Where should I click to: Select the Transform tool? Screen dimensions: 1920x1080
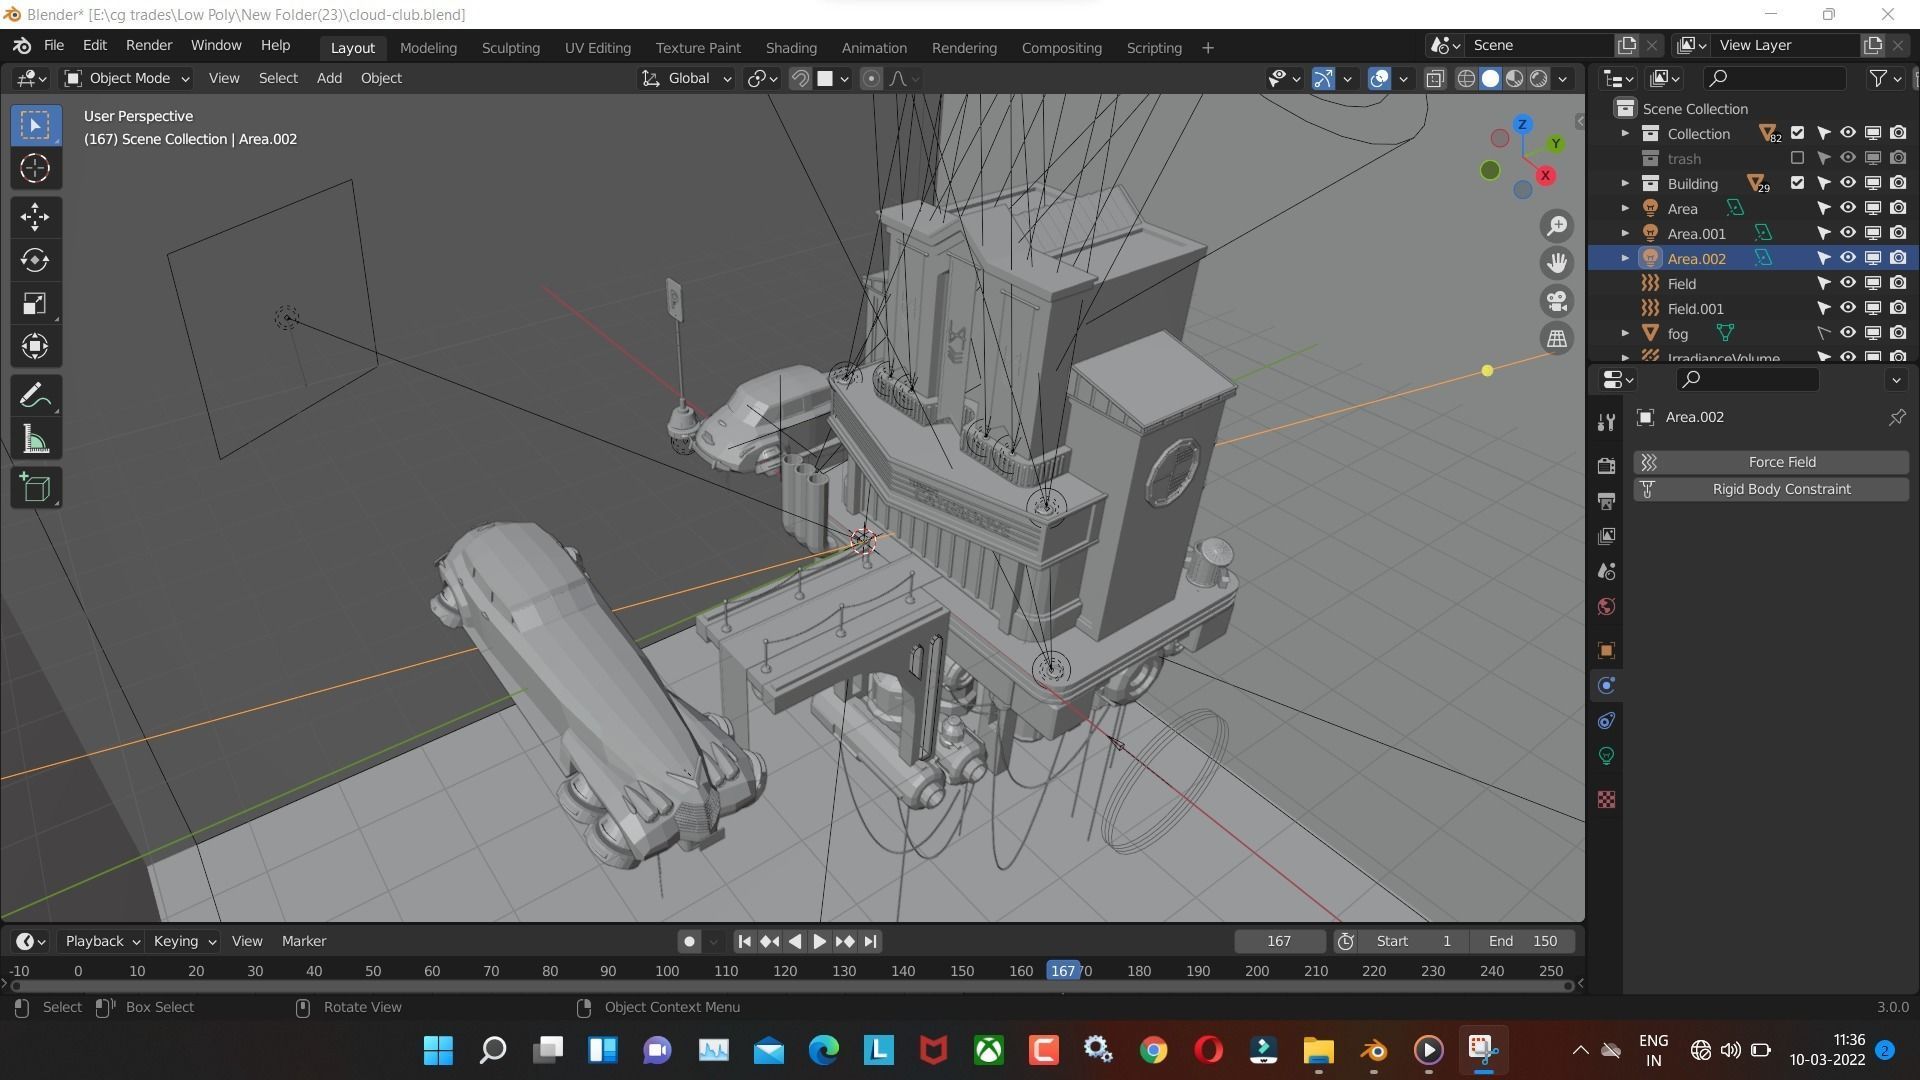[35, 347]
